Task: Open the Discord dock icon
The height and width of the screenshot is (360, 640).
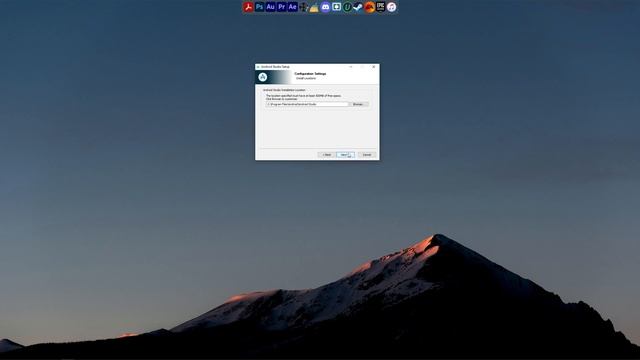Action: (325, 7)
